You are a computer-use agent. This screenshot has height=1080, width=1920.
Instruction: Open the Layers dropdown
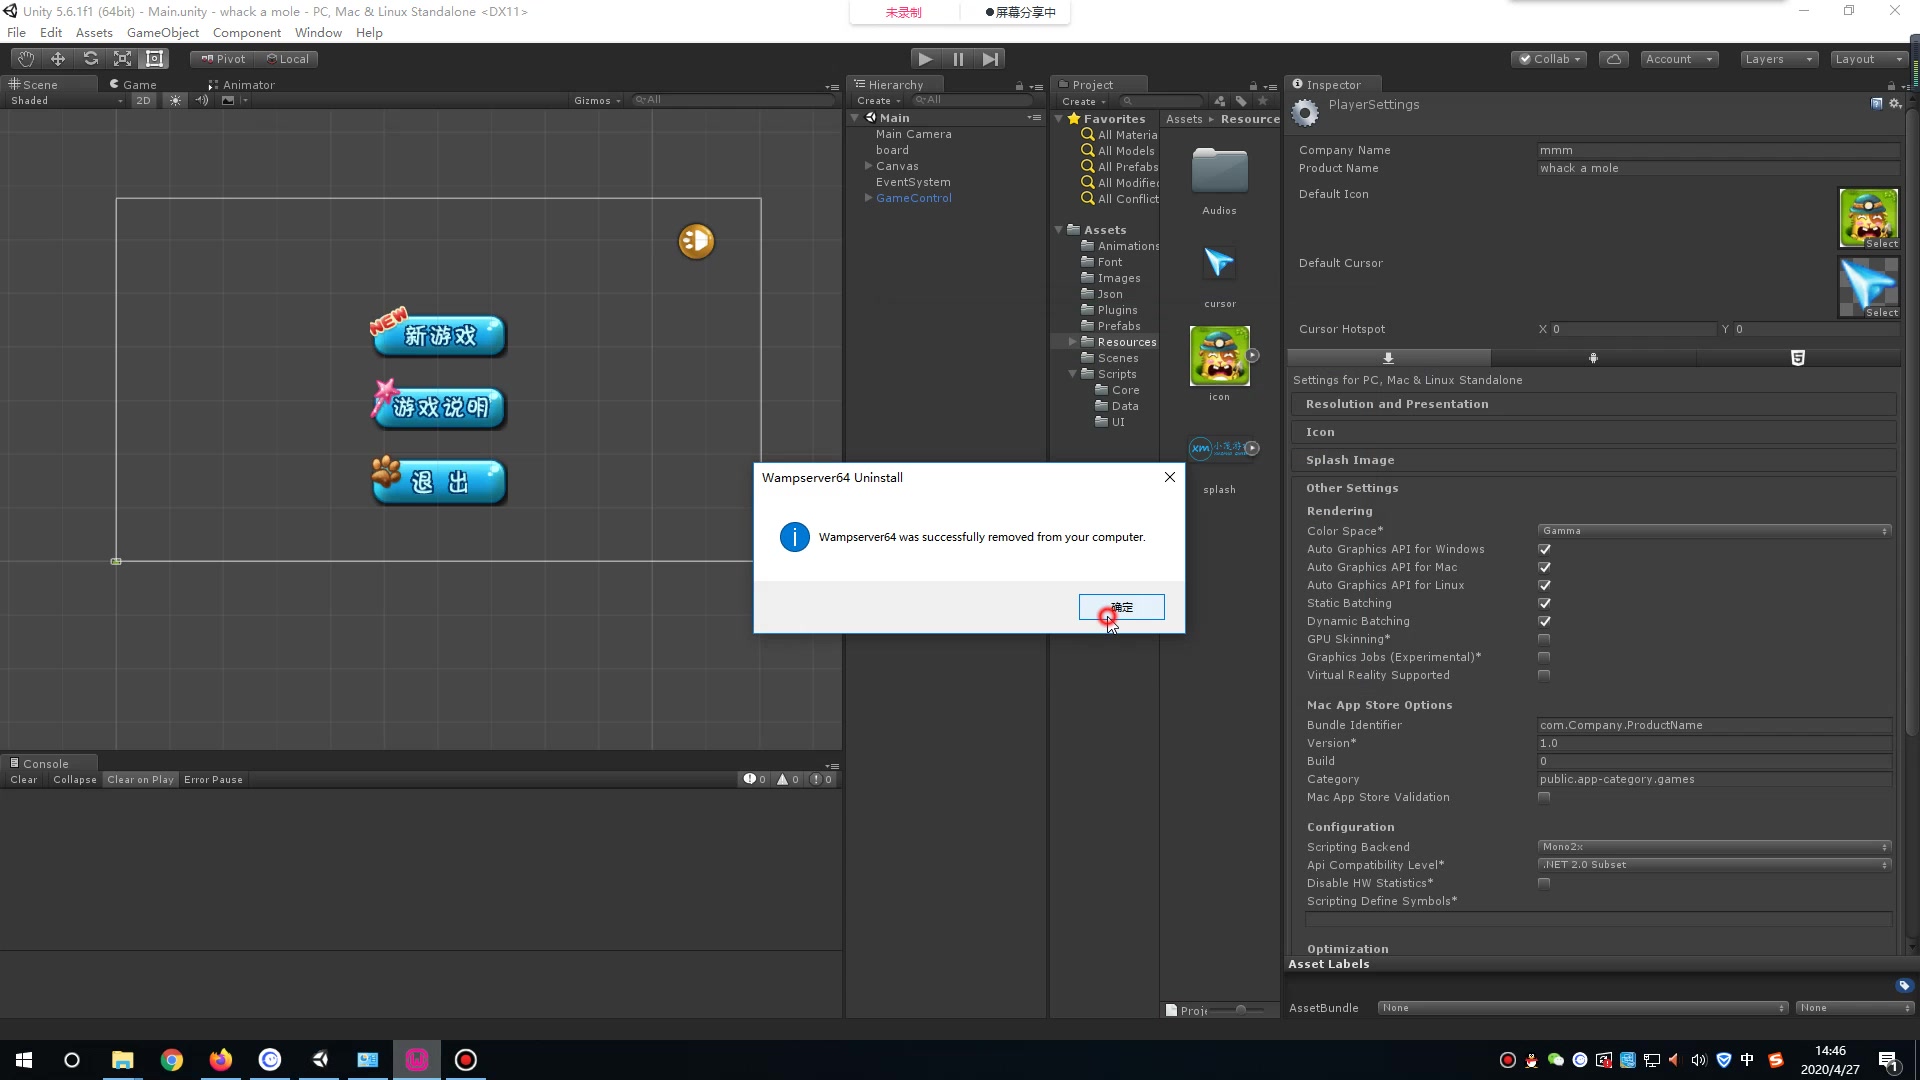click(1778, 59)
